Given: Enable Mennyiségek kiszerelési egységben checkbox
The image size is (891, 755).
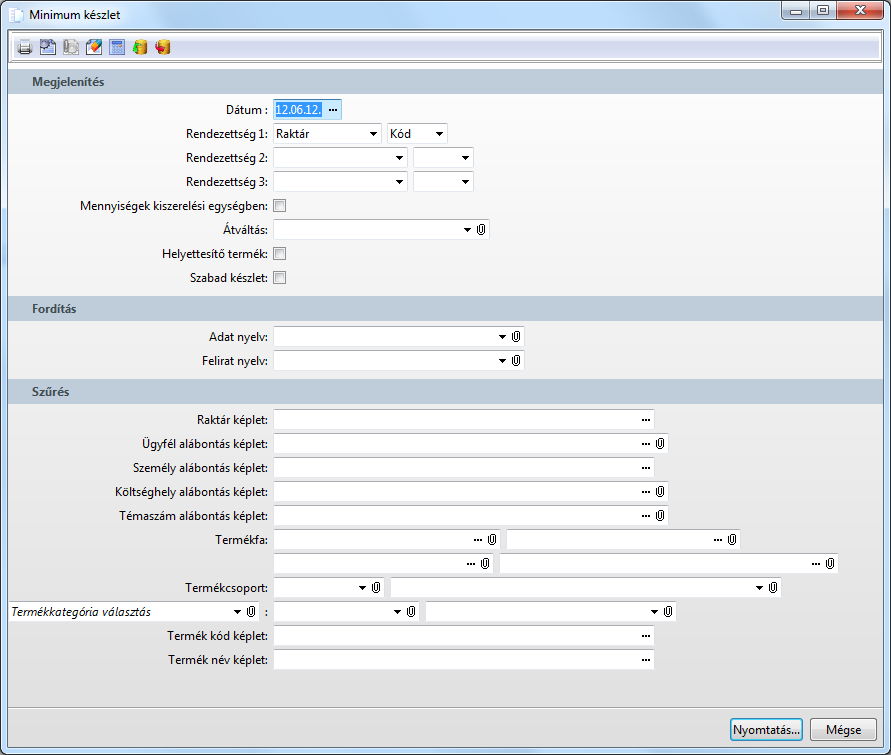Looking at the screenshot, I should (280, 206).
